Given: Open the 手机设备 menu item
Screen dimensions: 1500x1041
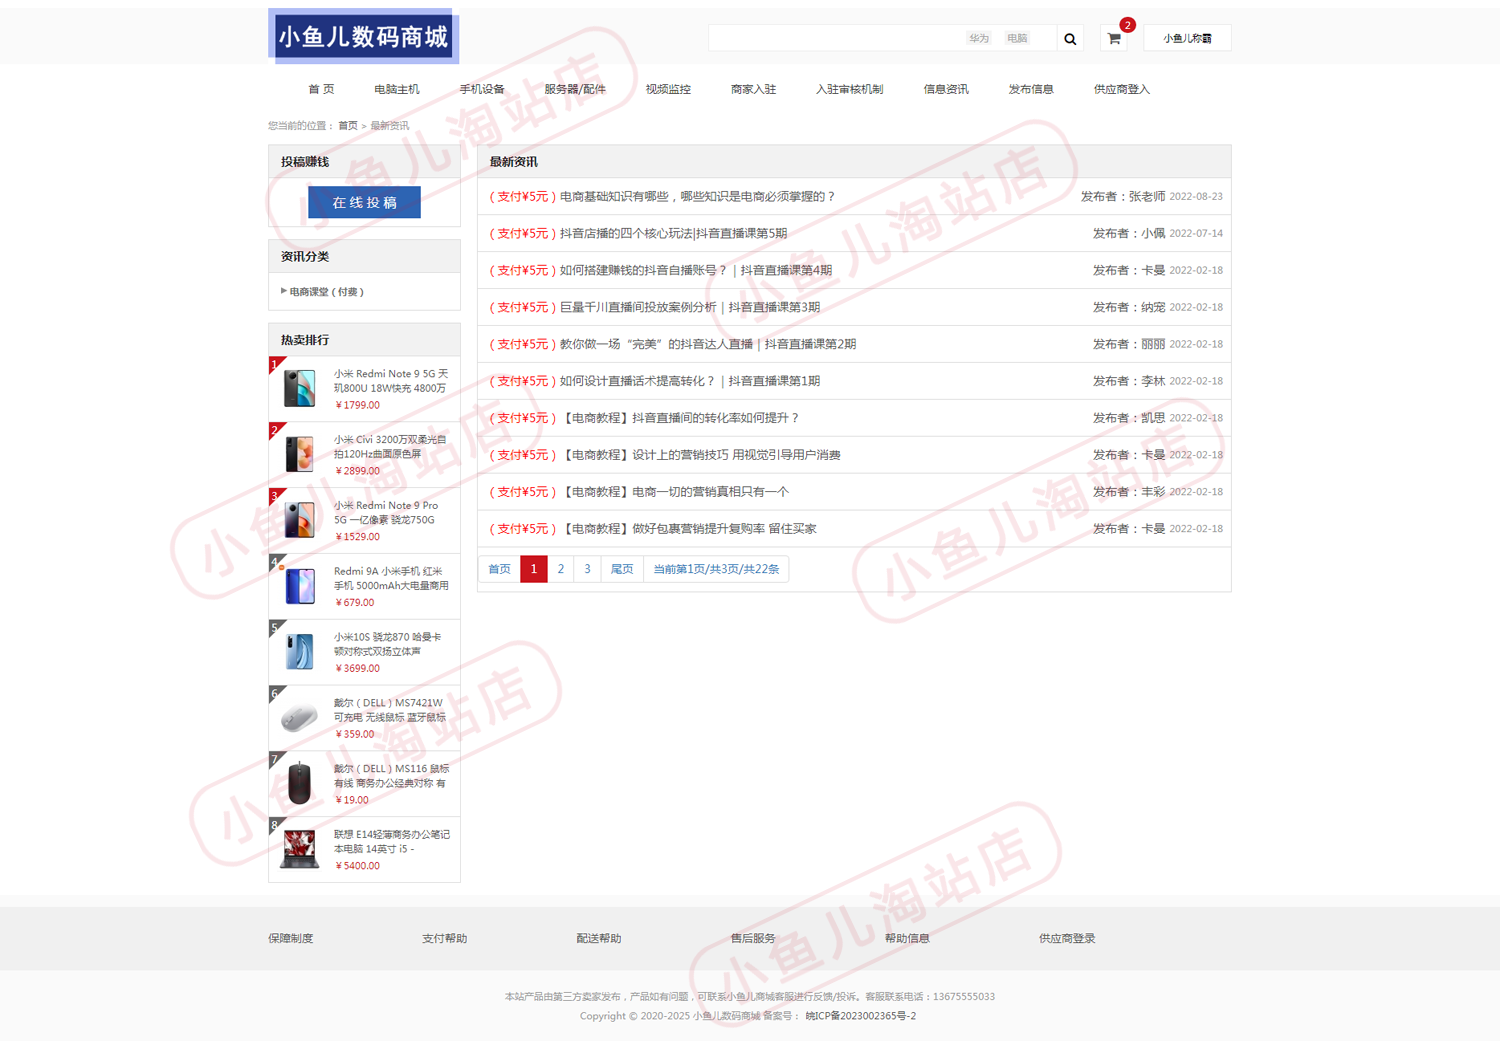Looking at the screenshot, I should [481, 89].
